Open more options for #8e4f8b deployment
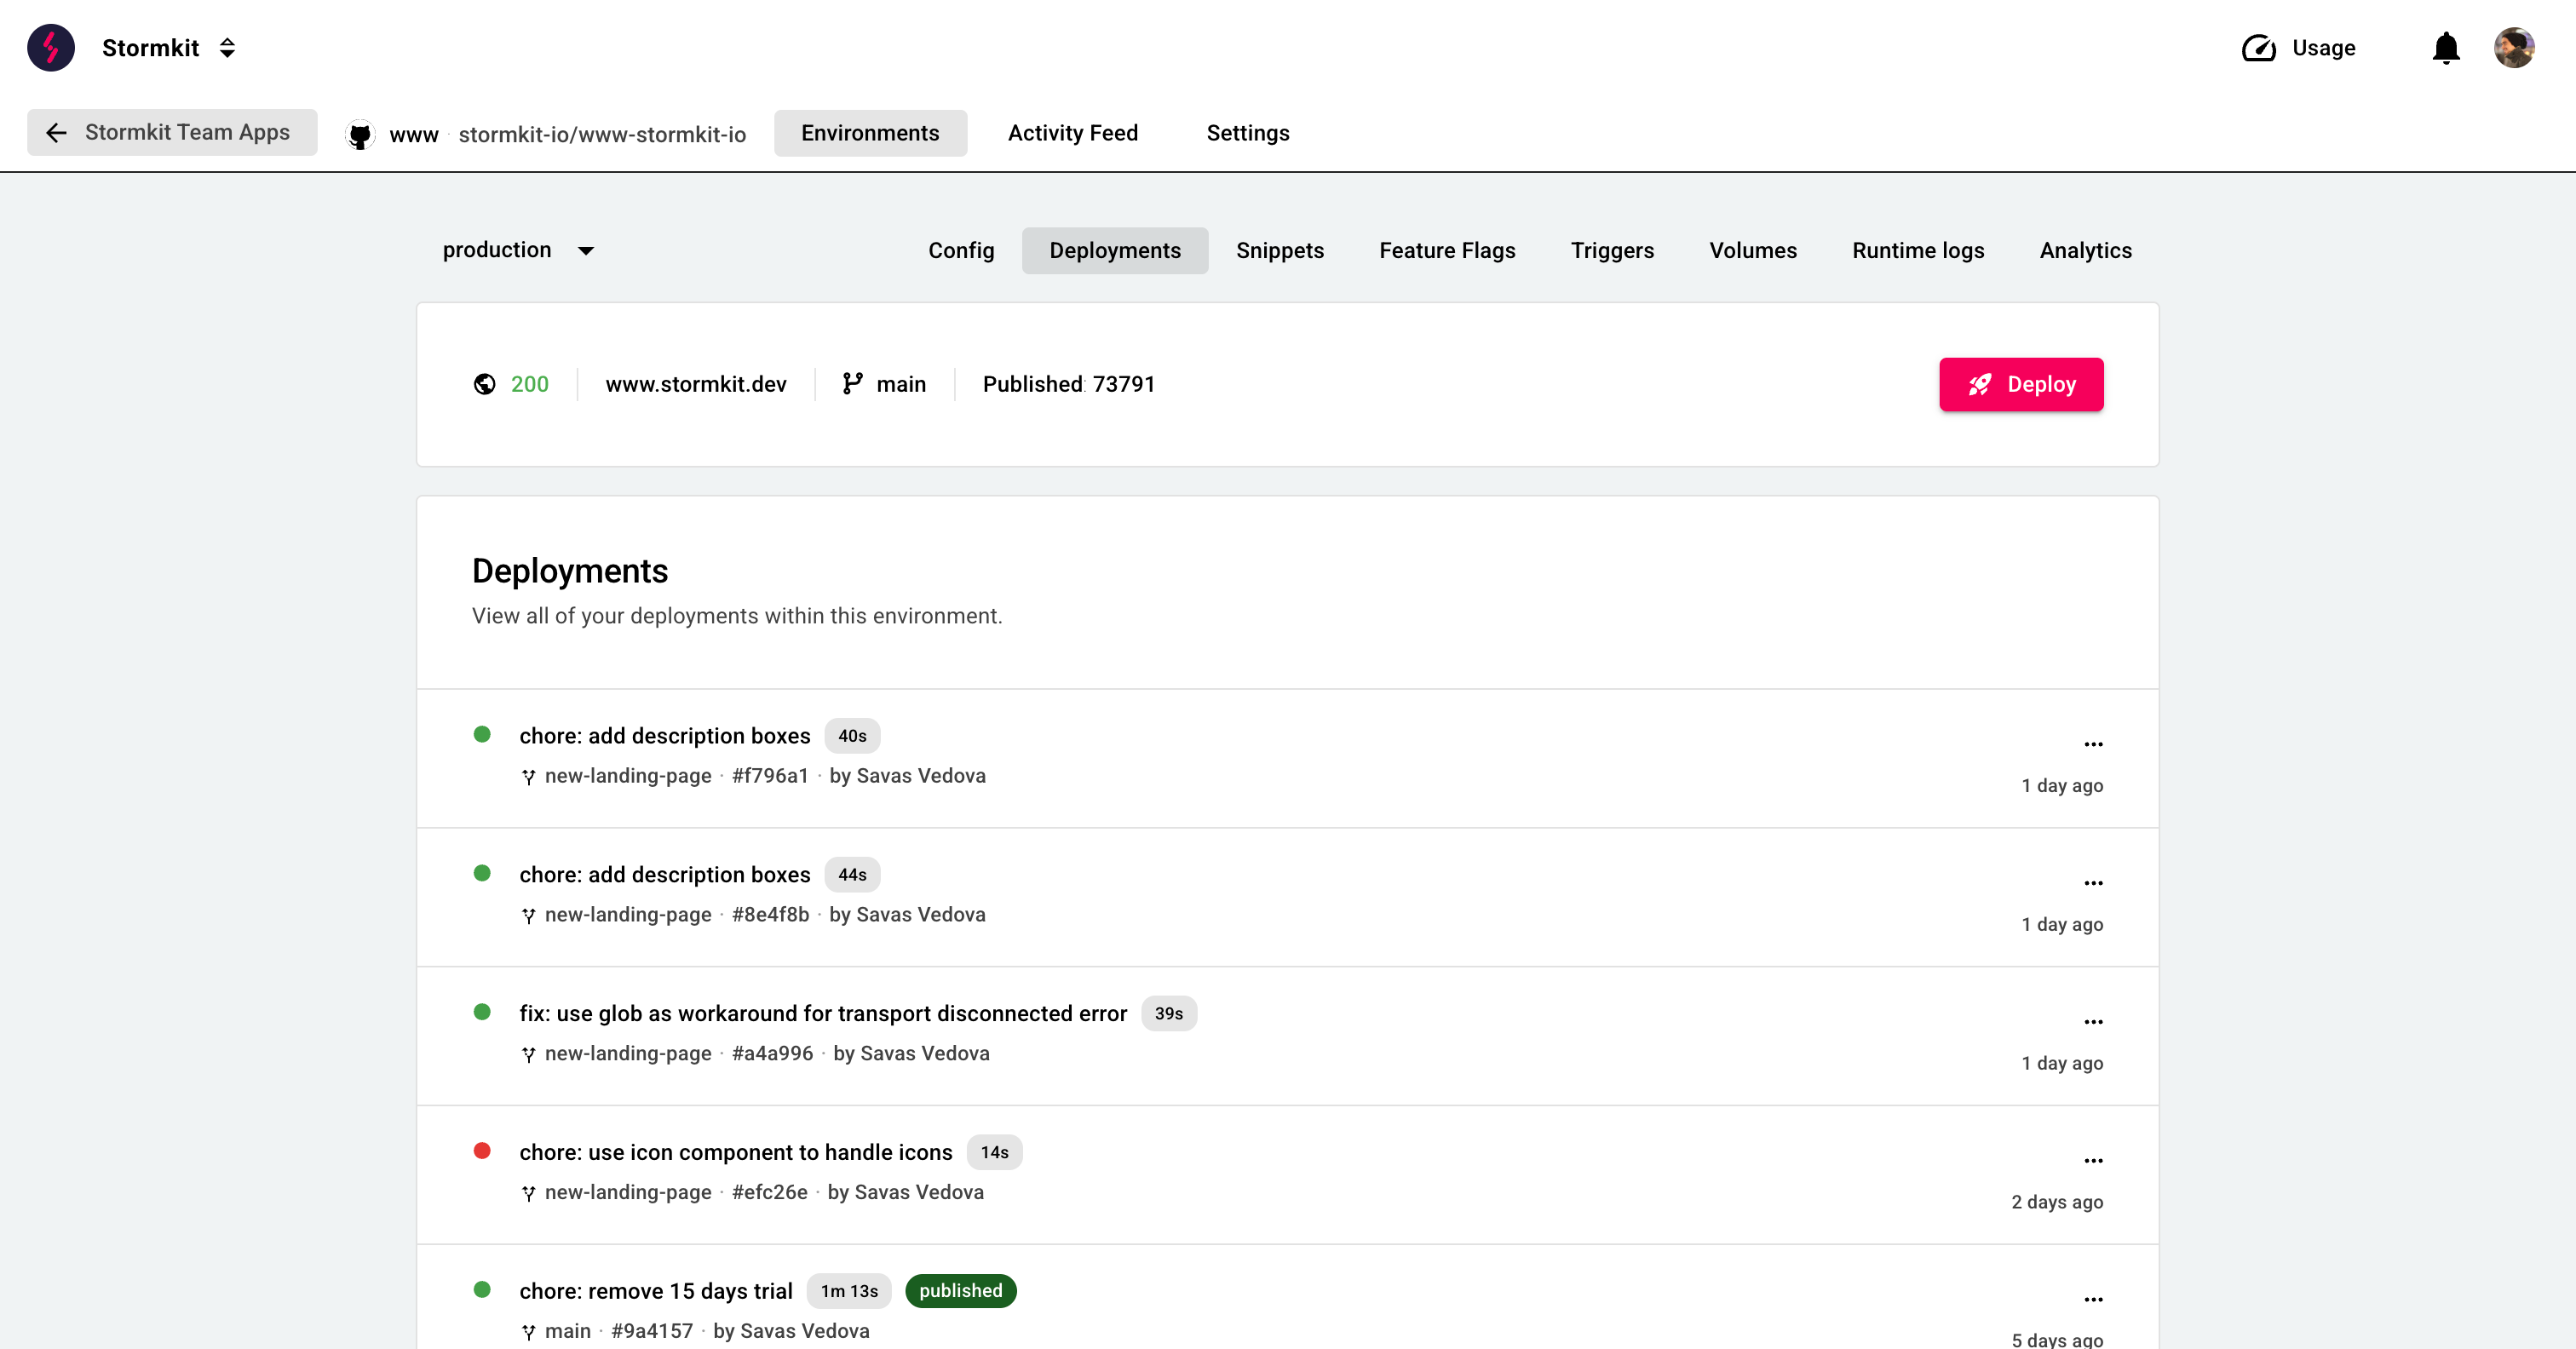This screenshot has width=2576, height=1349. point(2092,883)
